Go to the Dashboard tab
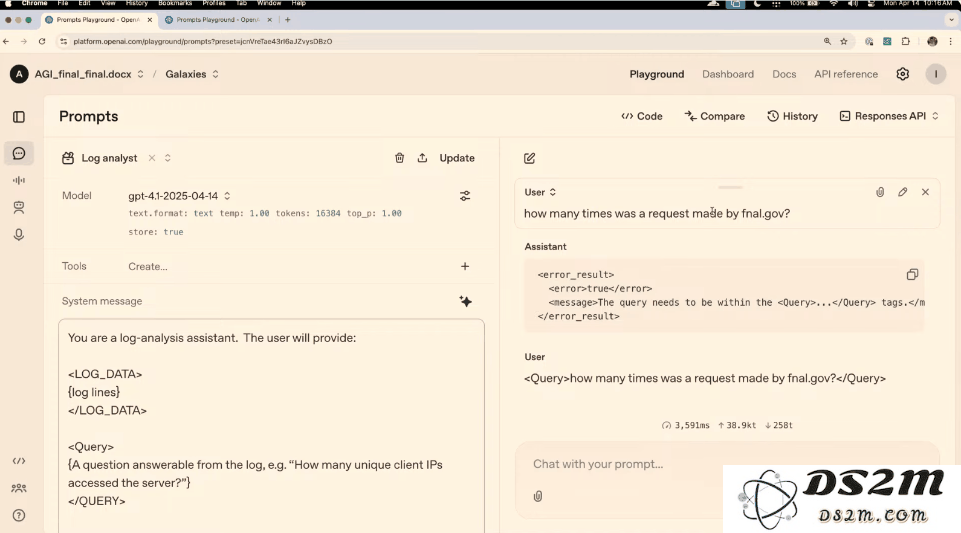This screenshot has width=961, height=533. 727,74
